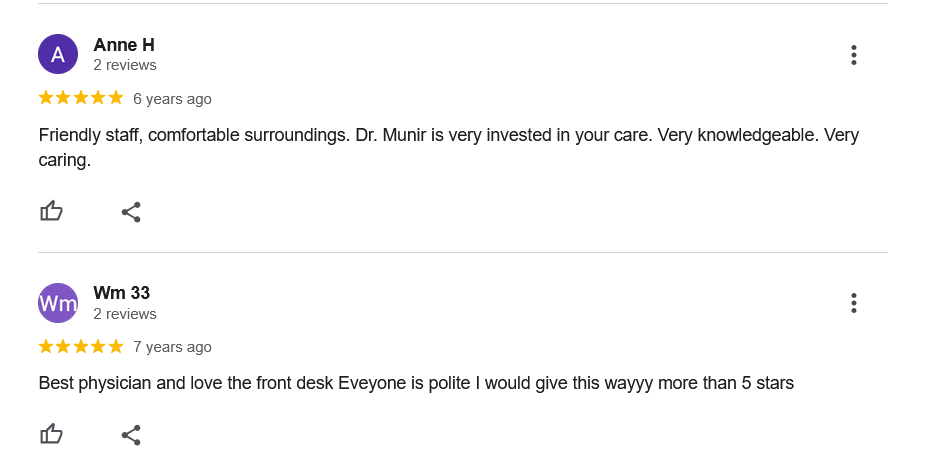Click the '7 years ago' timestamp
Screen dimensions: 943x475
172,347
